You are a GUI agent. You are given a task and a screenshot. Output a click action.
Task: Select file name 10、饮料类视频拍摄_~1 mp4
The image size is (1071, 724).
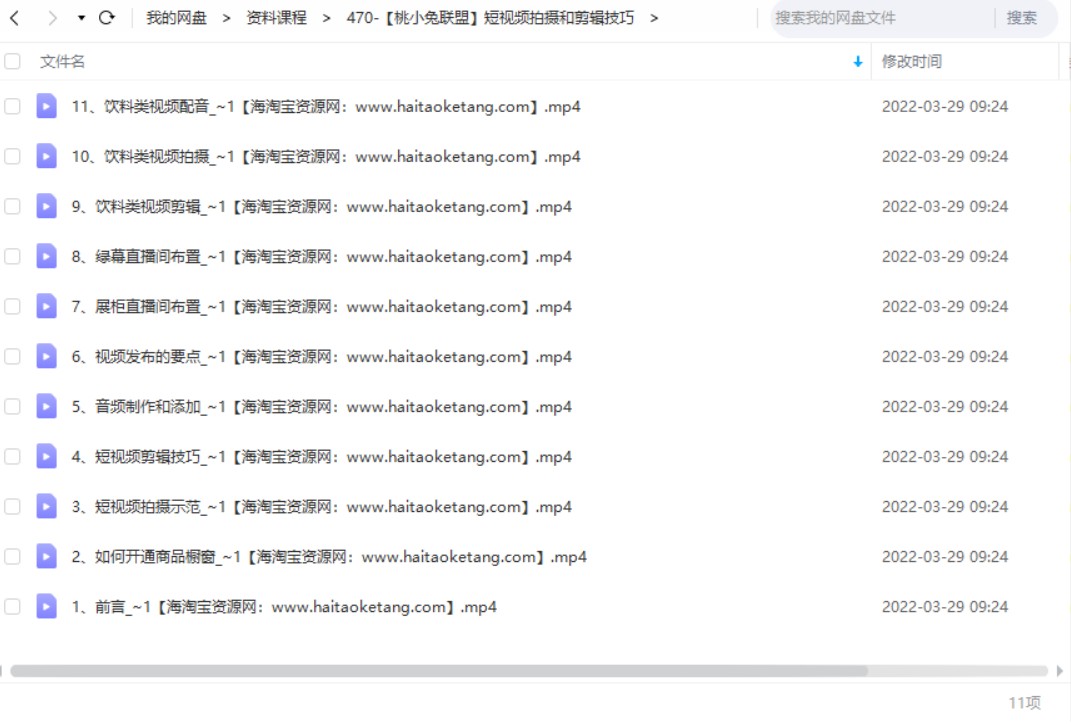(326, 156)
